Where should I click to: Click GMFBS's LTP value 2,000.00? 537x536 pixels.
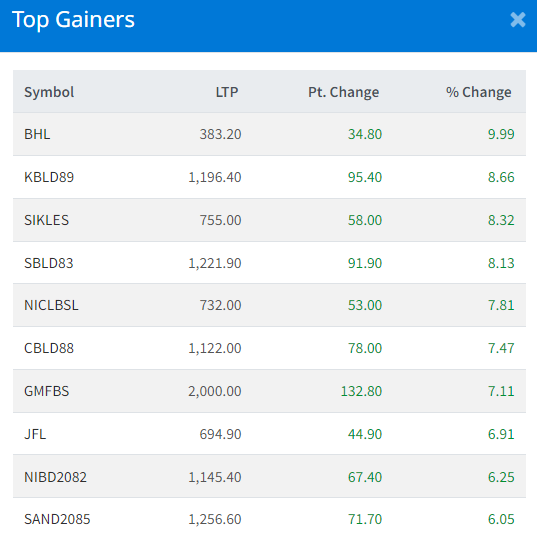coord(215,391)
